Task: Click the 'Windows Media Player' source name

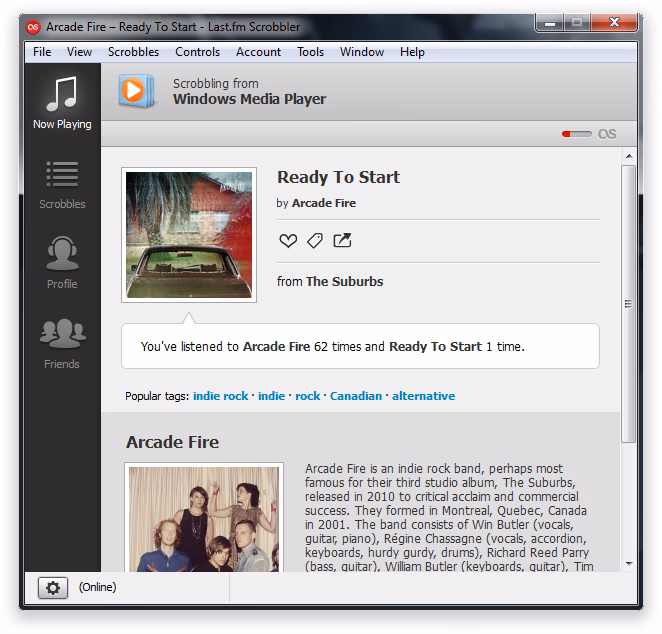Action: click(250, 99)
